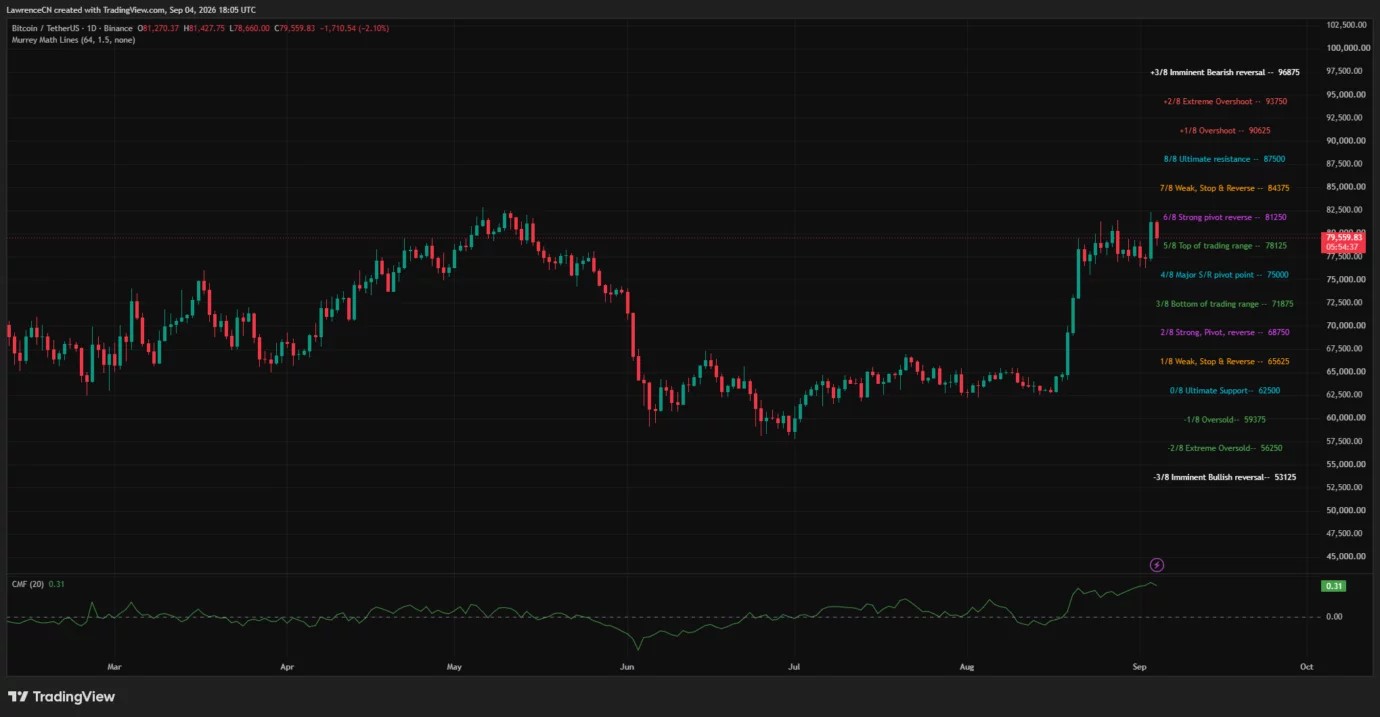Click the purple lightning event icon

1157,565
